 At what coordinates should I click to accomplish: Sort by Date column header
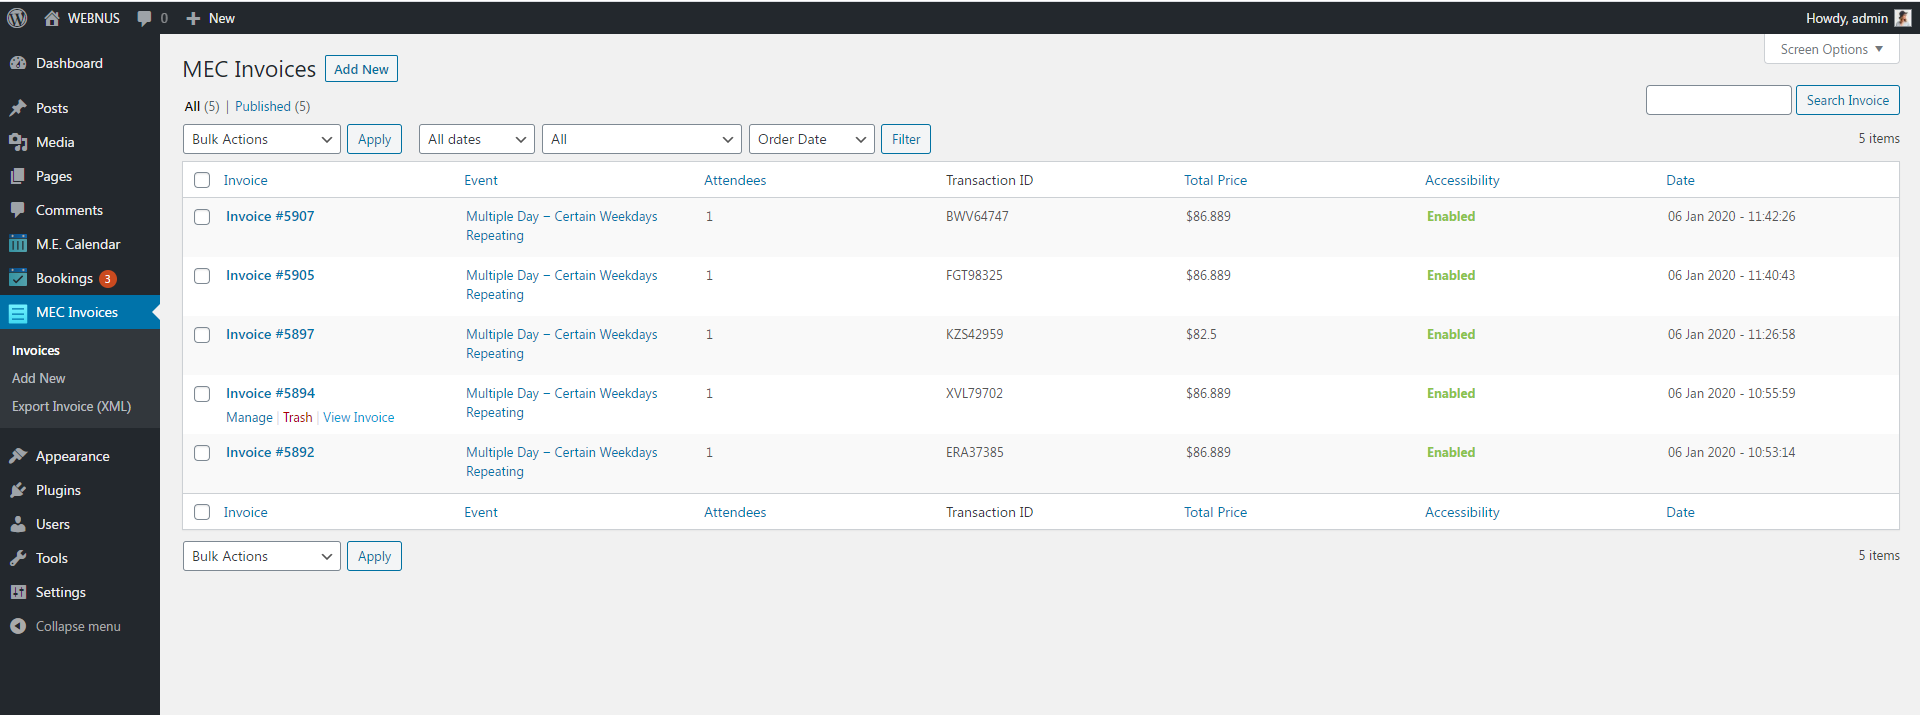(x=1680, y=180)
